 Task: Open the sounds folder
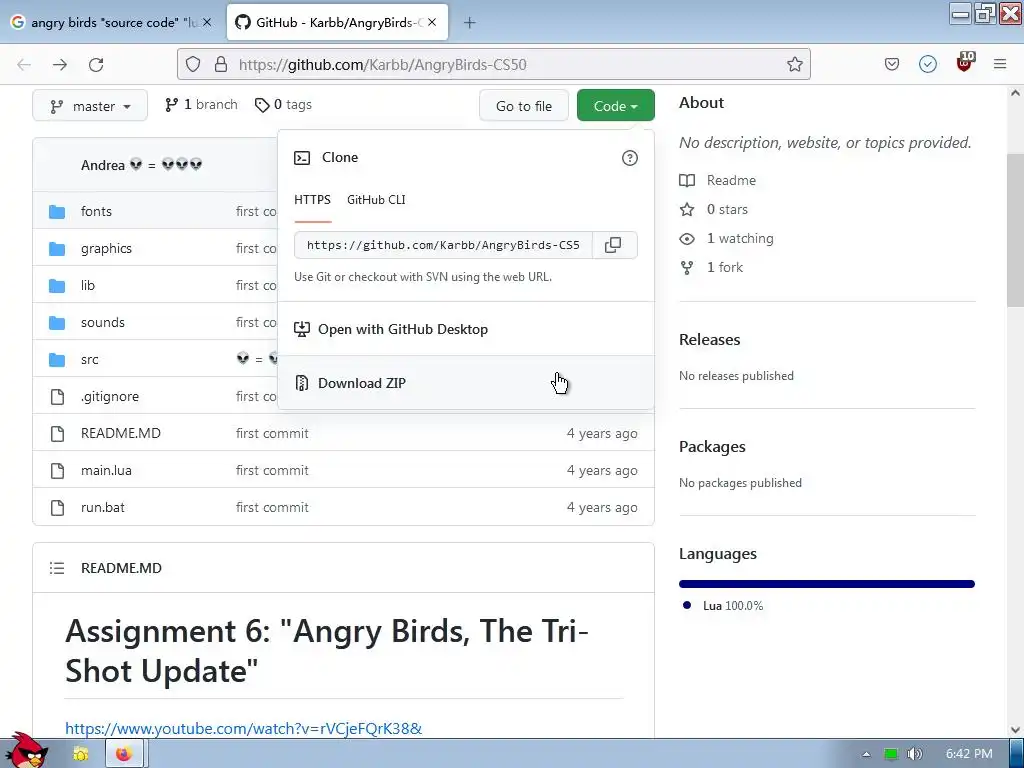(103, 323)
